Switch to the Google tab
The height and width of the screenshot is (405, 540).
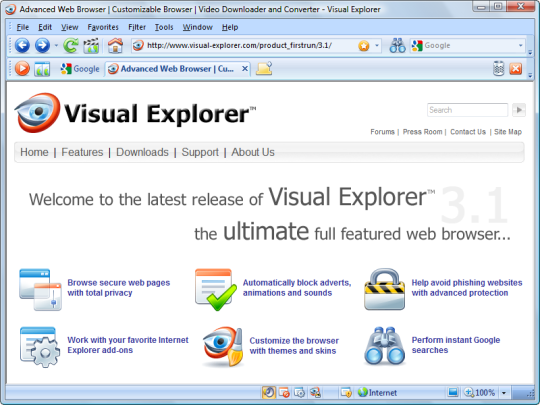tap(80, 69)
